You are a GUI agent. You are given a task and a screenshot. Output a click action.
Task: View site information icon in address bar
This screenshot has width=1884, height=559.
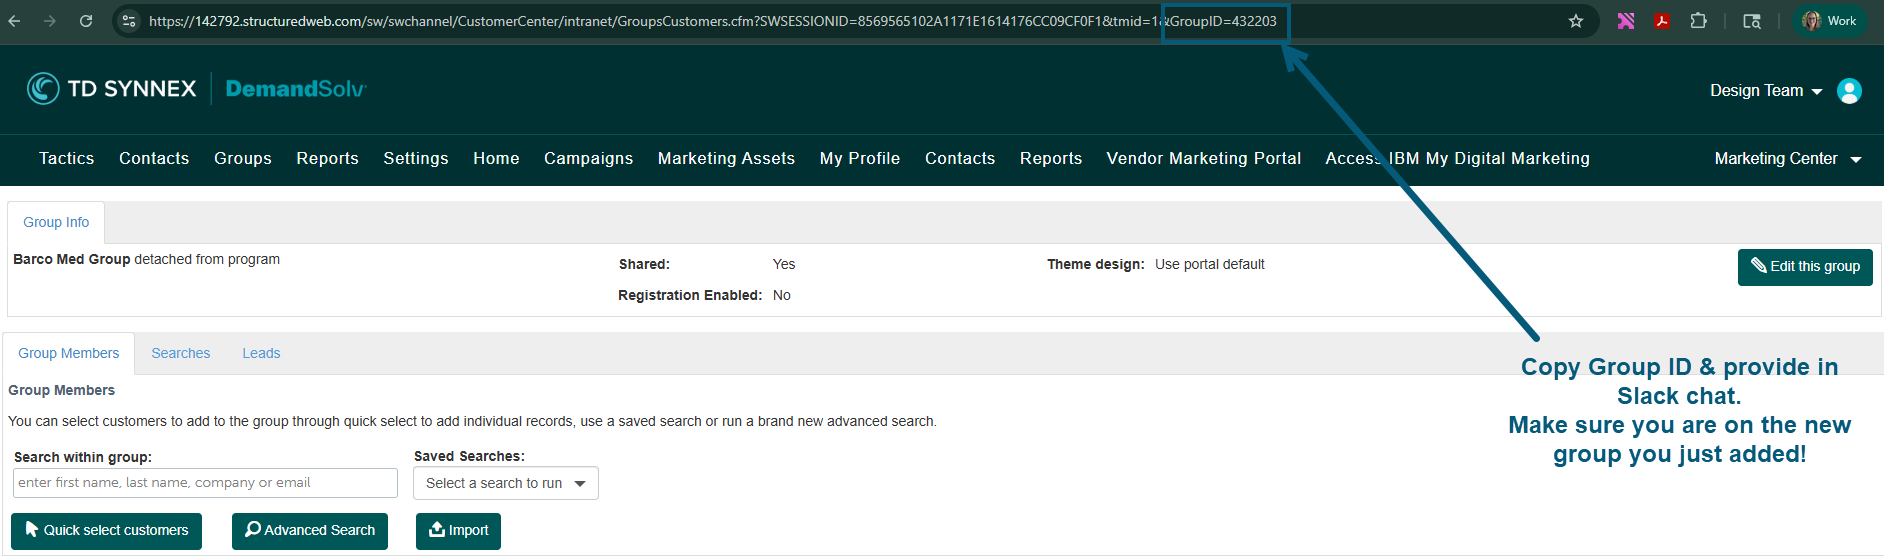[129, 21]
